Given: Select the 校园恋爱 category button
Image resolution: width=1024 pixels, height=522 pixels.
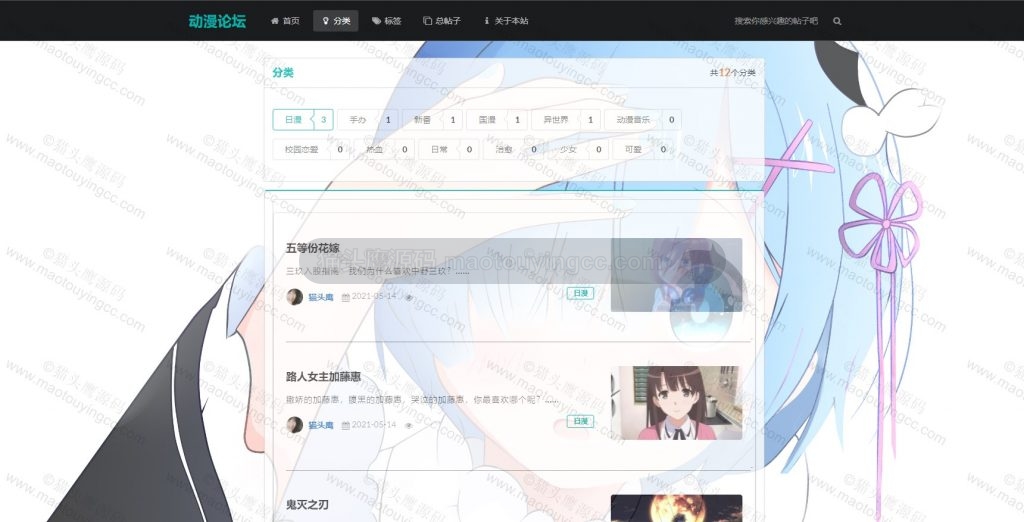Looking at the screenshot, I should click(x=311, y=149).
